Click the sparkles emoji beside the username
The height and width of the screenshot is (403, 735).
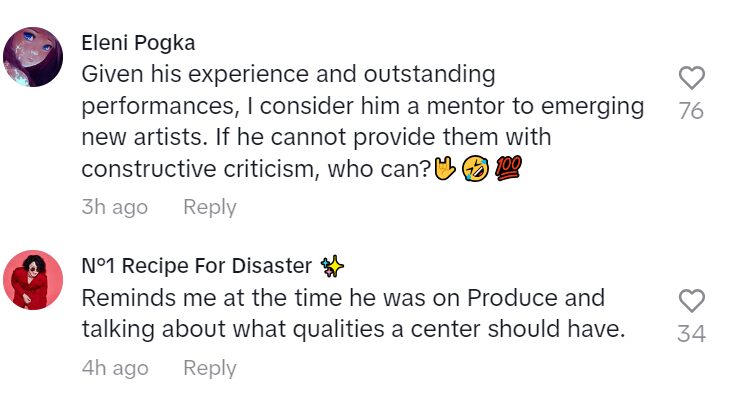pyautogui.click(x=333, y=266)
